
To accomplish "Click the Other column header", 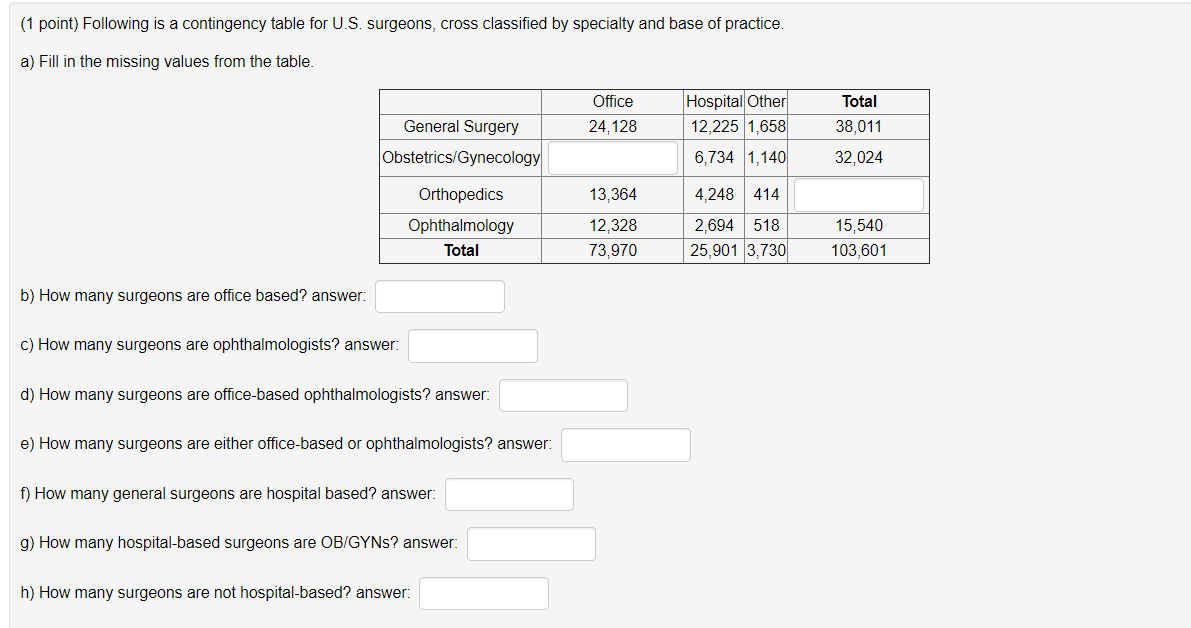I will (767, 102).
